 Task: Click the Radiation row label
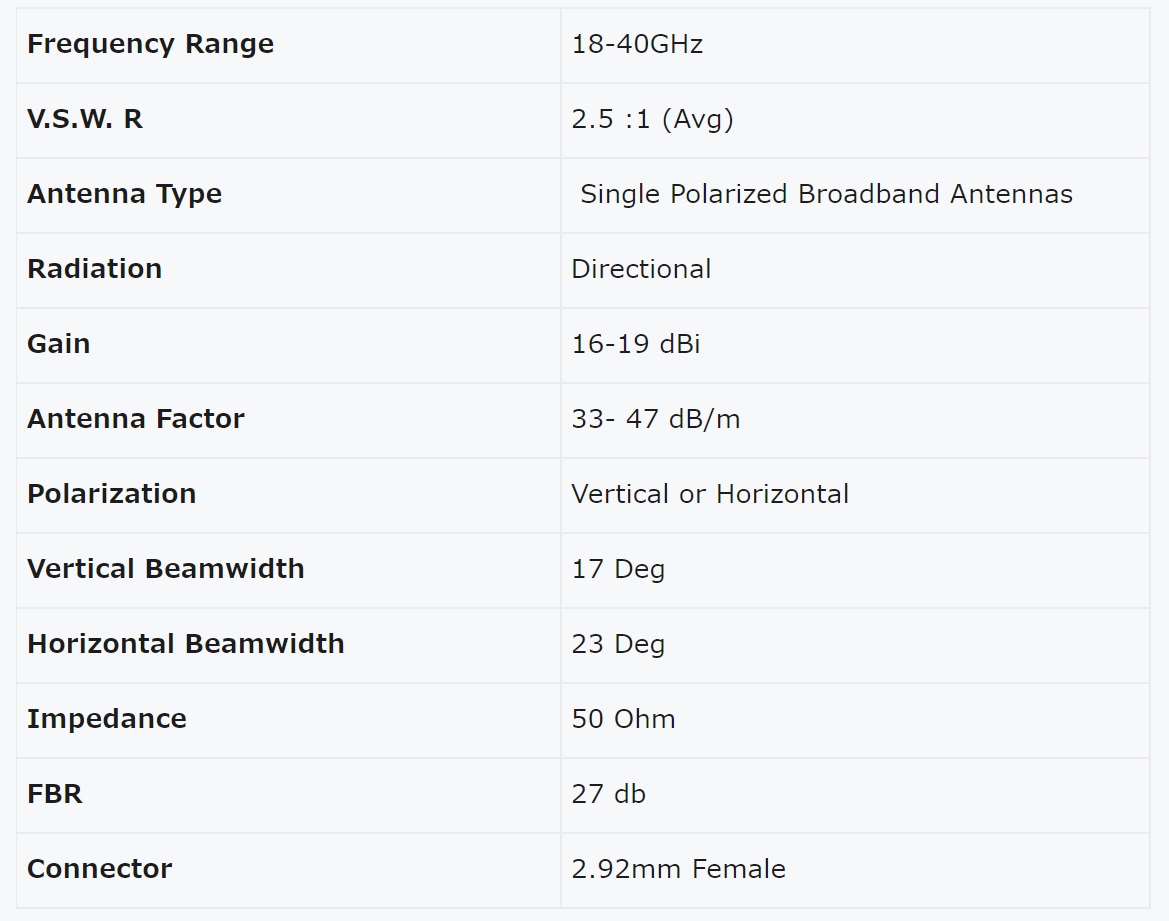point(95,269)
